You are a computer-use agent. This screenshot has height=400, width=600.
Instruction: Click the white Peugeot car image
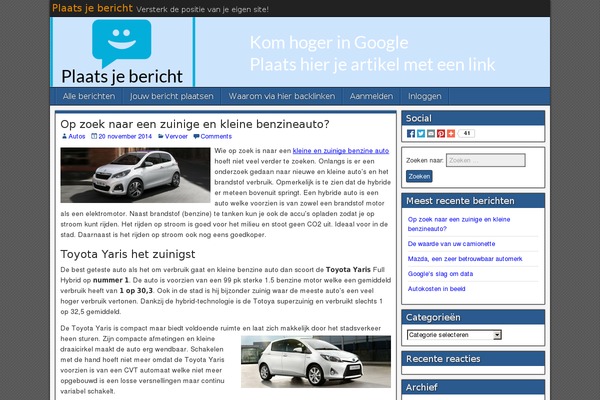pyautogui.click(x=135, y=175)
